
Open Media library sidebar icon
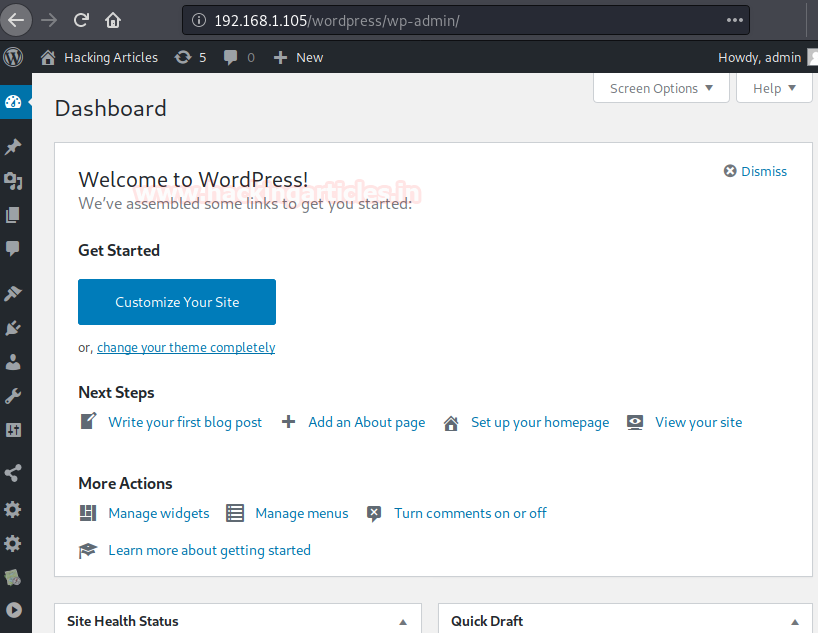point(13,181)
